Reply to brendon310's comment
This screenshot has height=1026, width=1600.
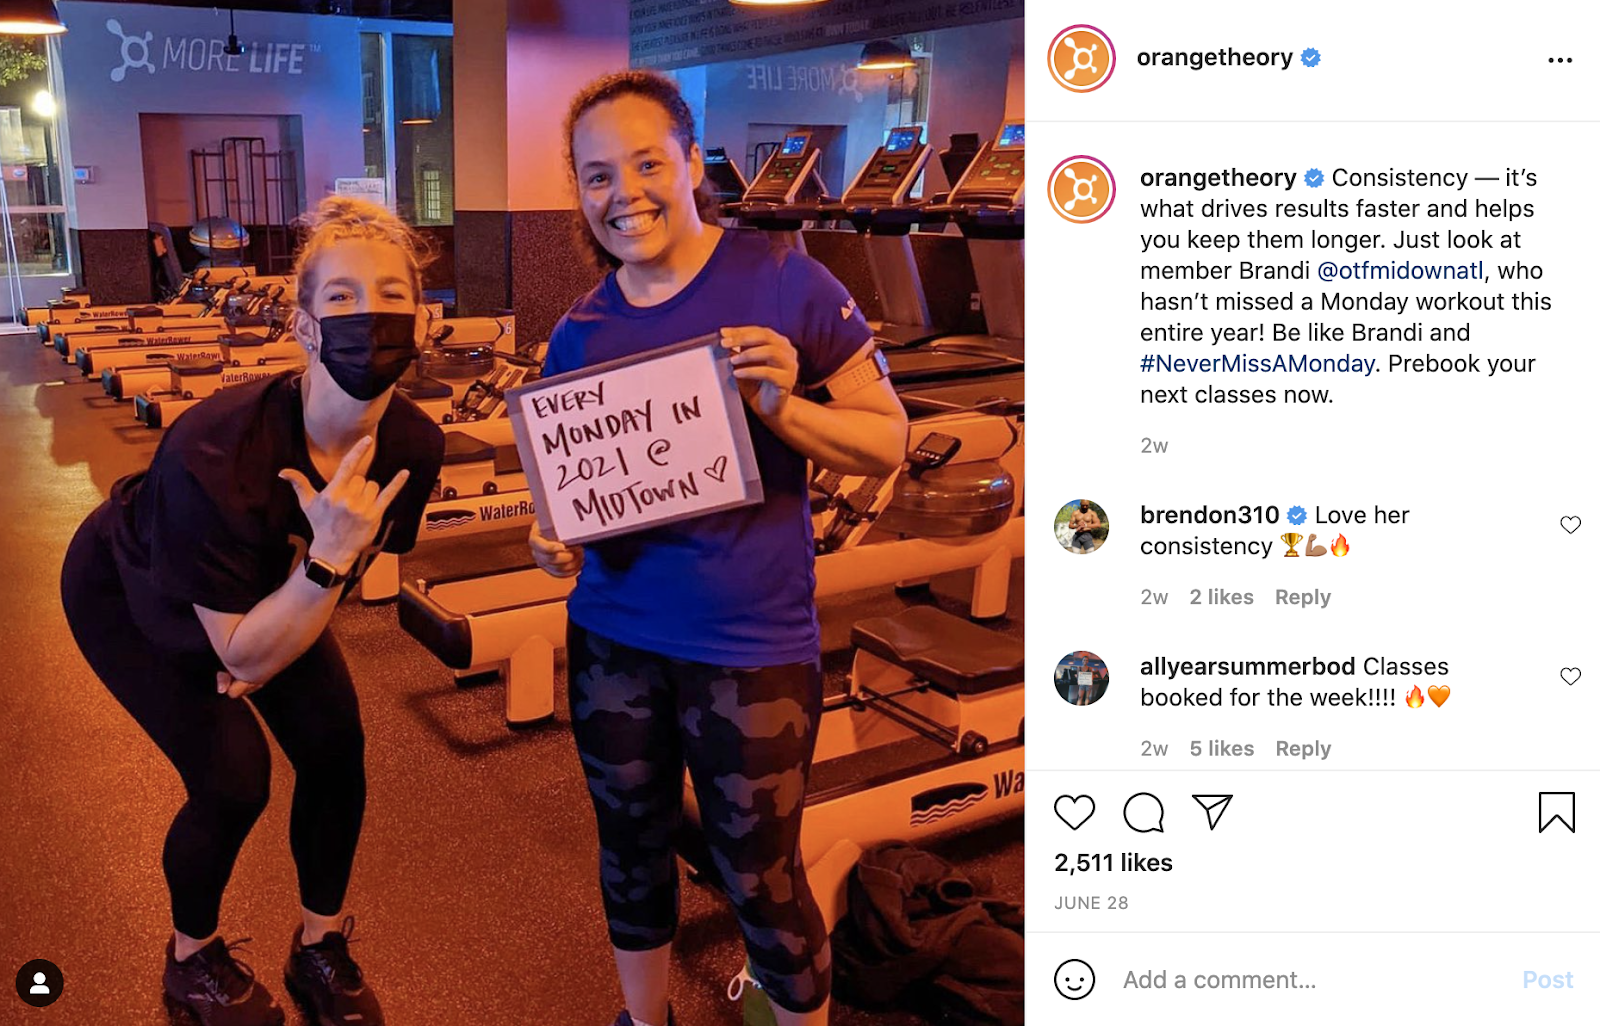(x=1302, y=597)
